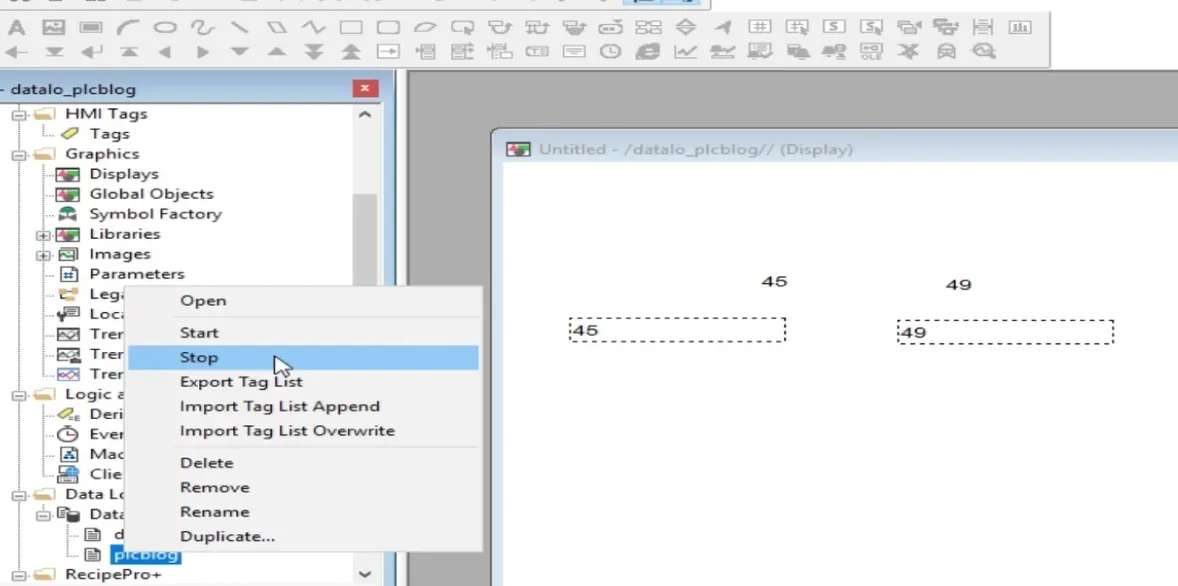
Task: Click the input field showing 49
Action: point(1005,332)
